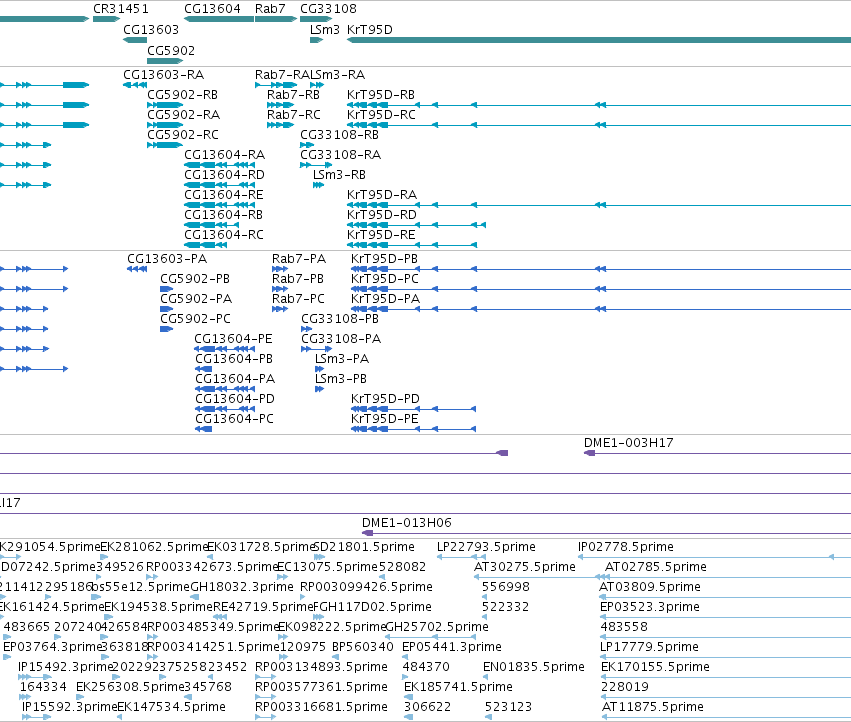
Task: Click the CG5902-RA transcript label
Action: (183, 115)
